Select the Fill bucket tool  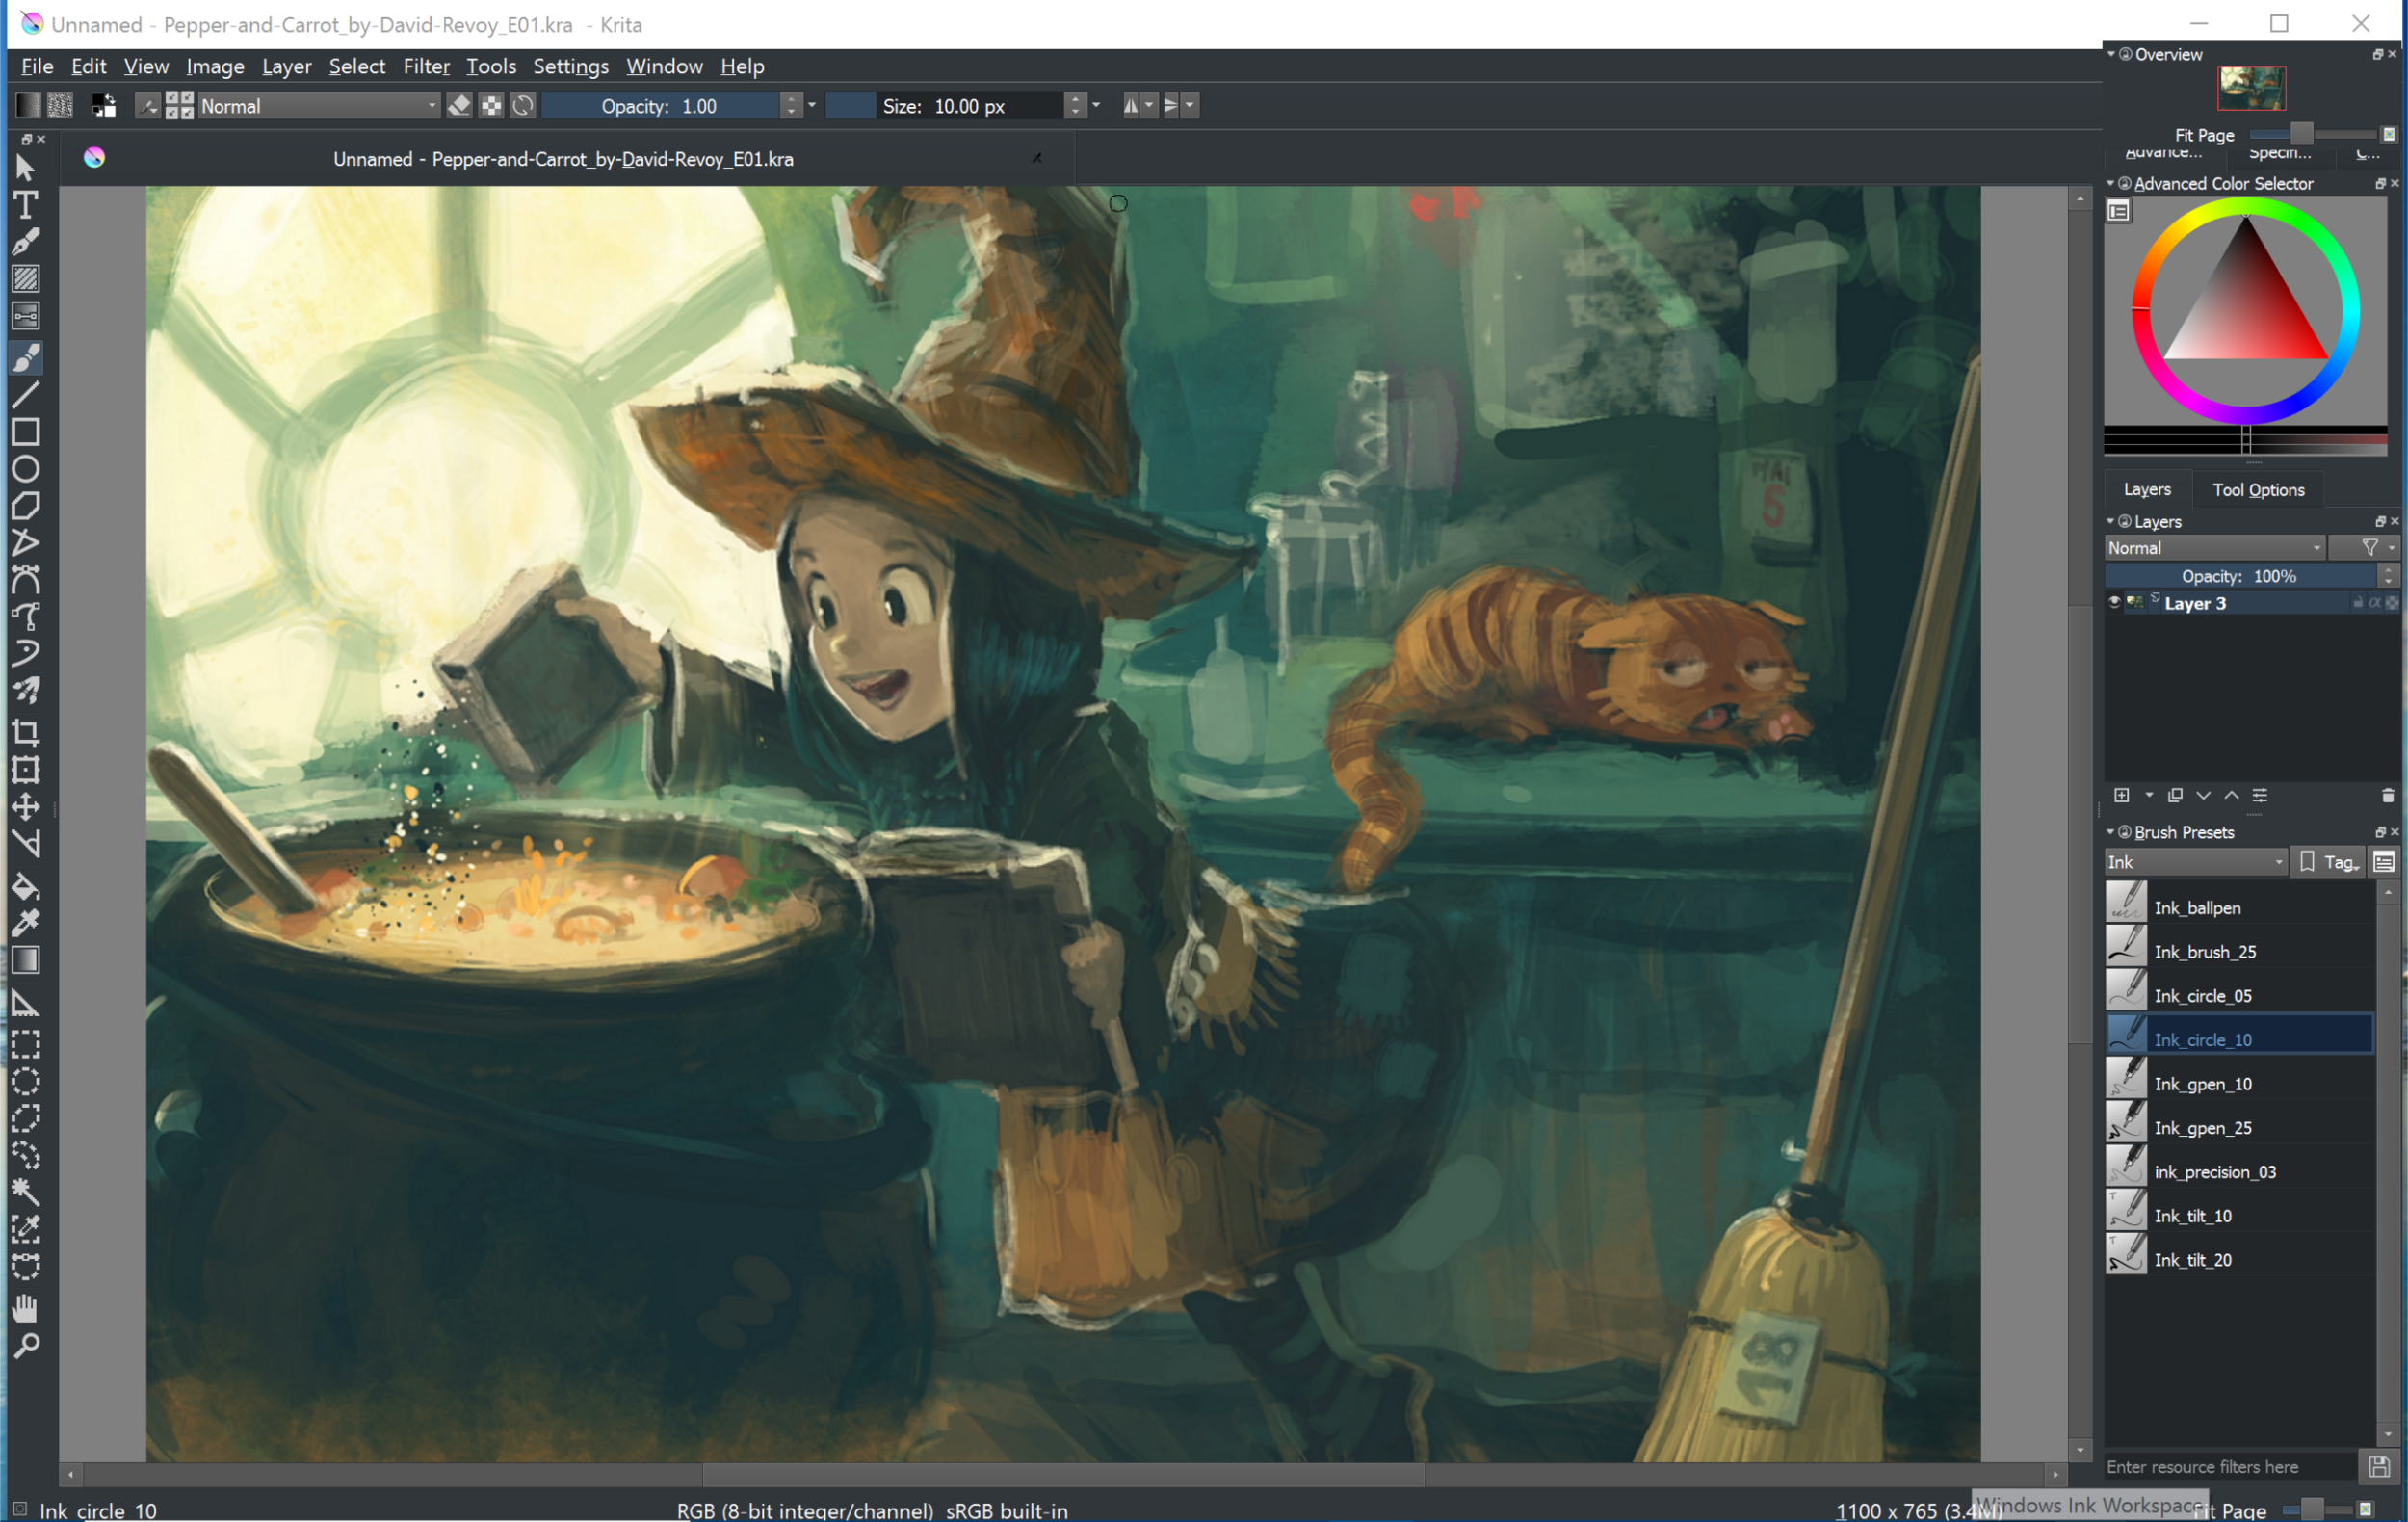click(x=25, y=887)
